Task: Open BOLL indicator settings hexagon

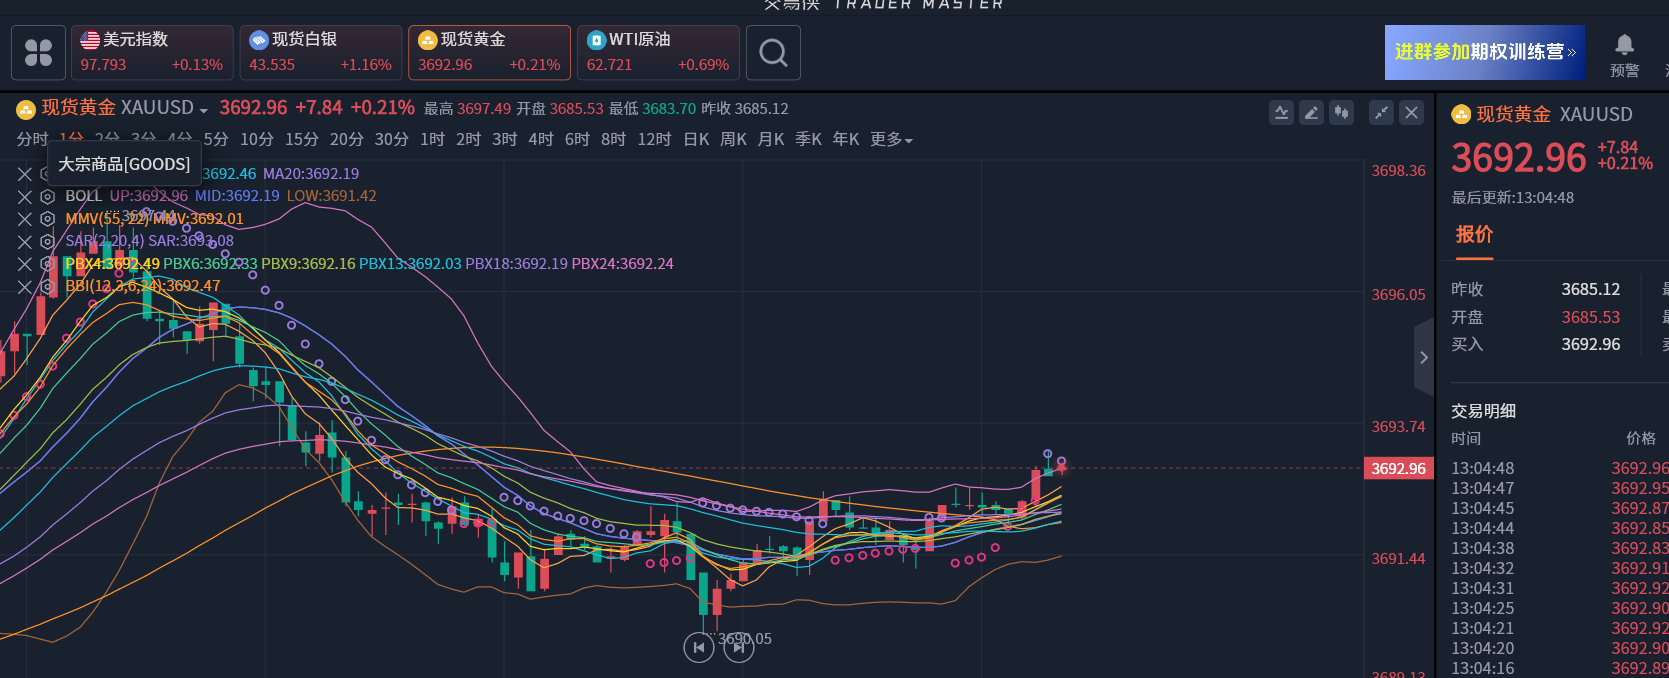Action: (x=47, y=197)
